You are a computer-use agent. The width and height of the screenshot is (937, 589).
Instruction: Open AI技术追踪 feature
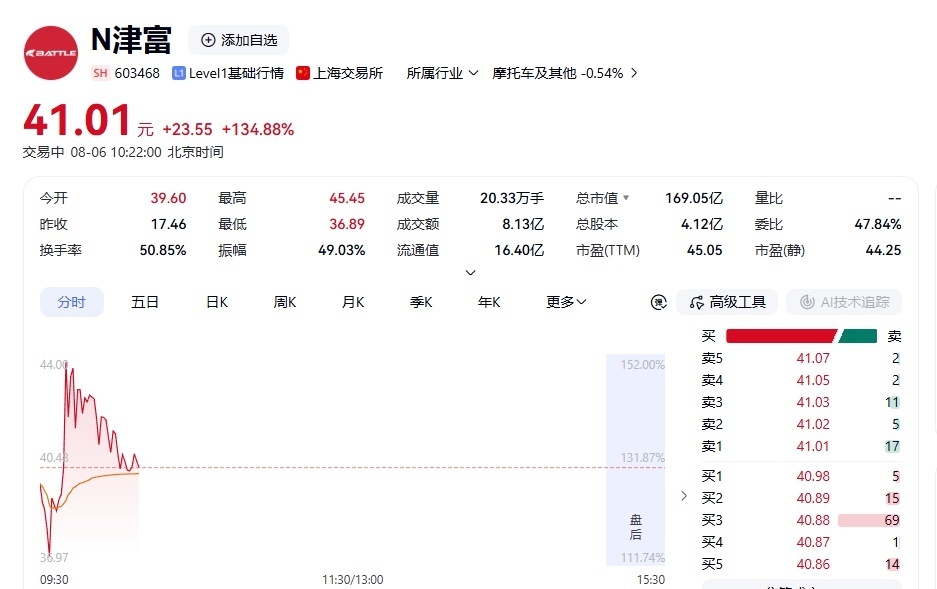tap(844, 302)
